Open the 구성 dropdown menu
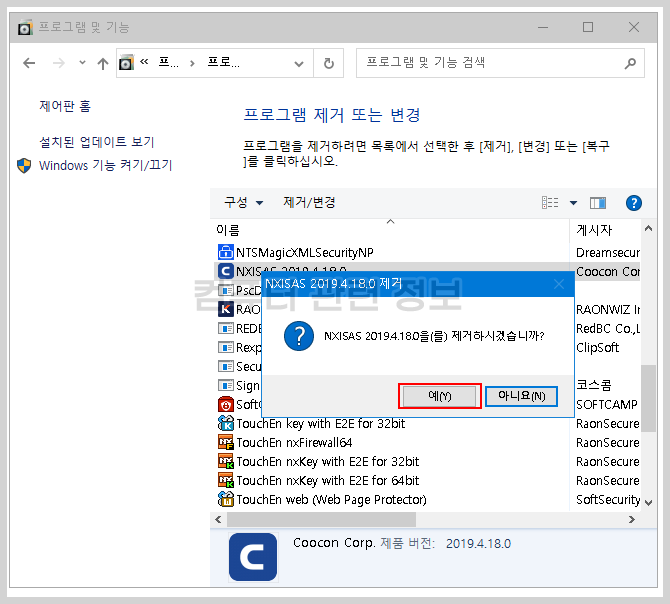 click(244, 202)
